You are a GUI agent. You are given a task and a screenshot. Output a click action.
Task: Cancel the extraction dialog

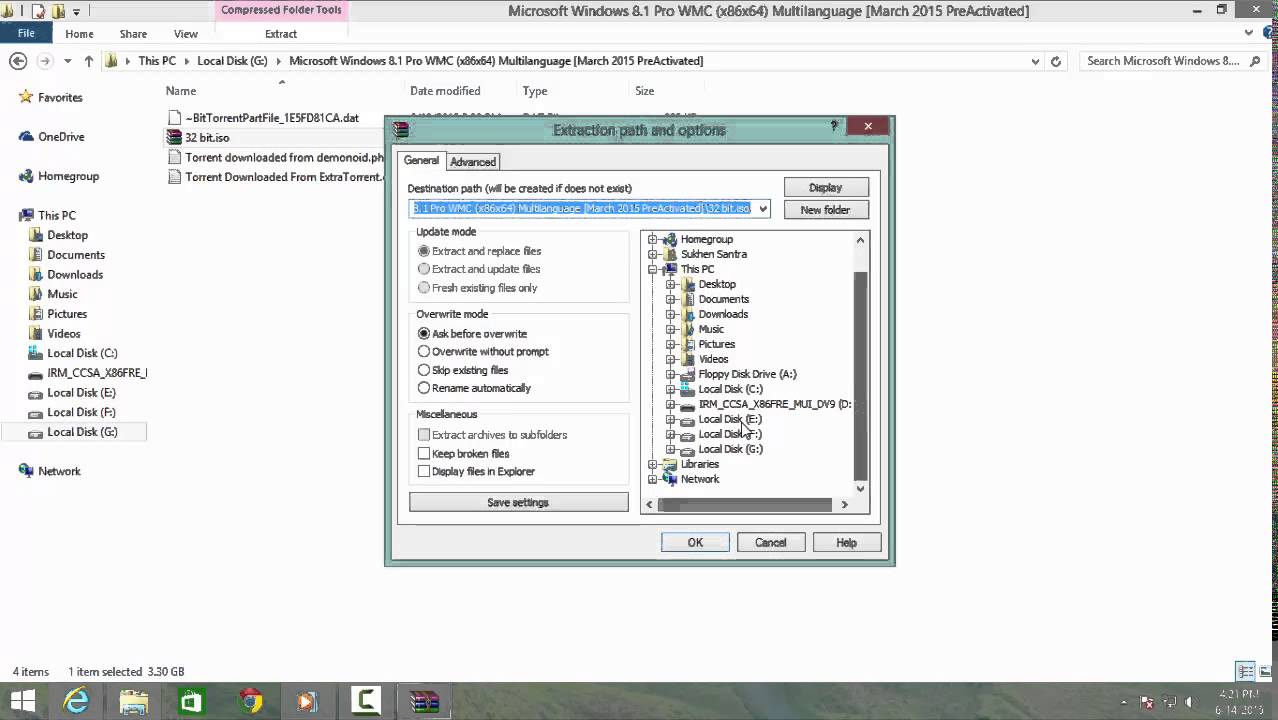tap(770, 542)
